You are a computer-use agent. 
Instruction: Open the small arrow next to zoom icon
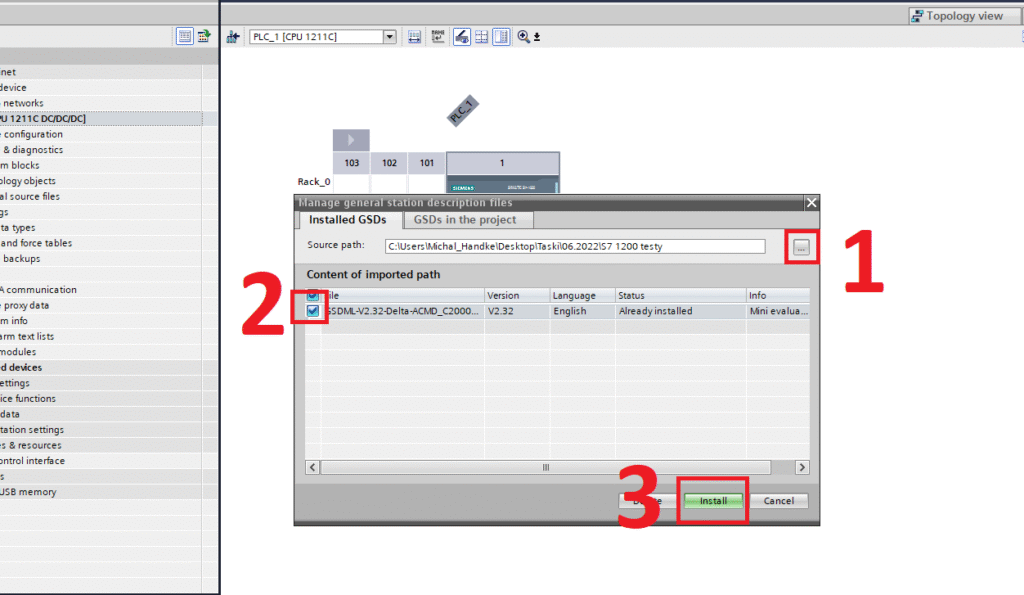[x=537, y=37]
